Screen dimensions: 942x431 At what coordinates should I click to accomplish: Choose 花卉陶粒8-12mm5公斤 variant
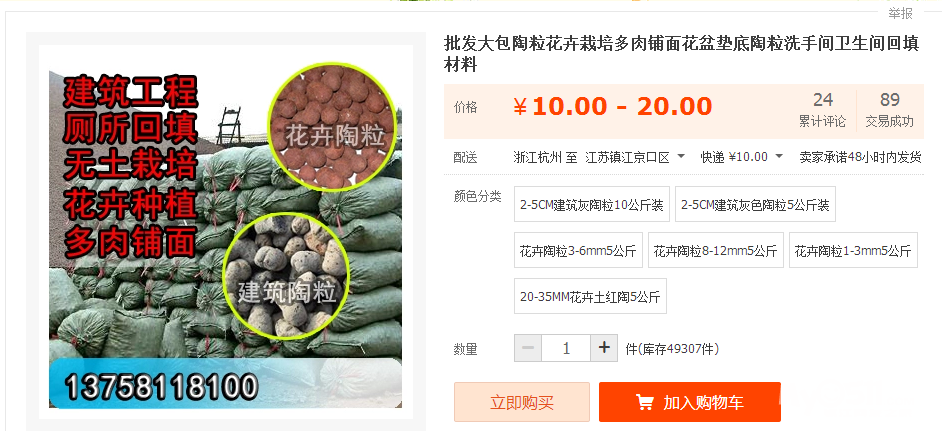coord(716,250)
